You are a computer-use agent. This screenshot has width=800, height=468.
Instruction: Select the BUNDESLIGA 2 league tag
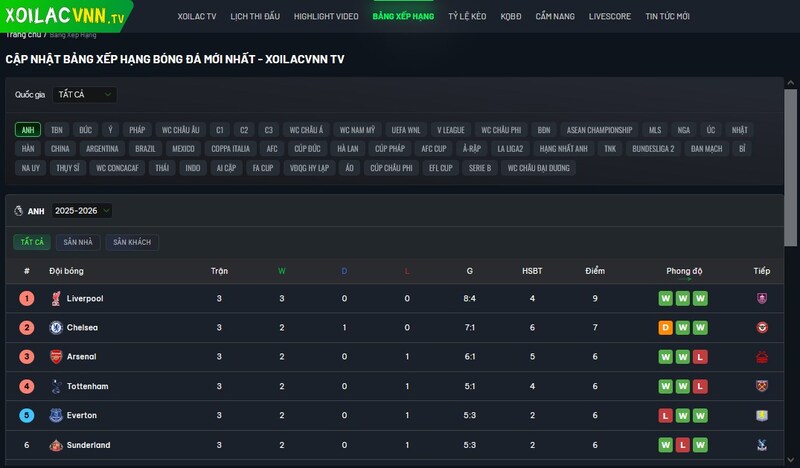pos(653,149)
